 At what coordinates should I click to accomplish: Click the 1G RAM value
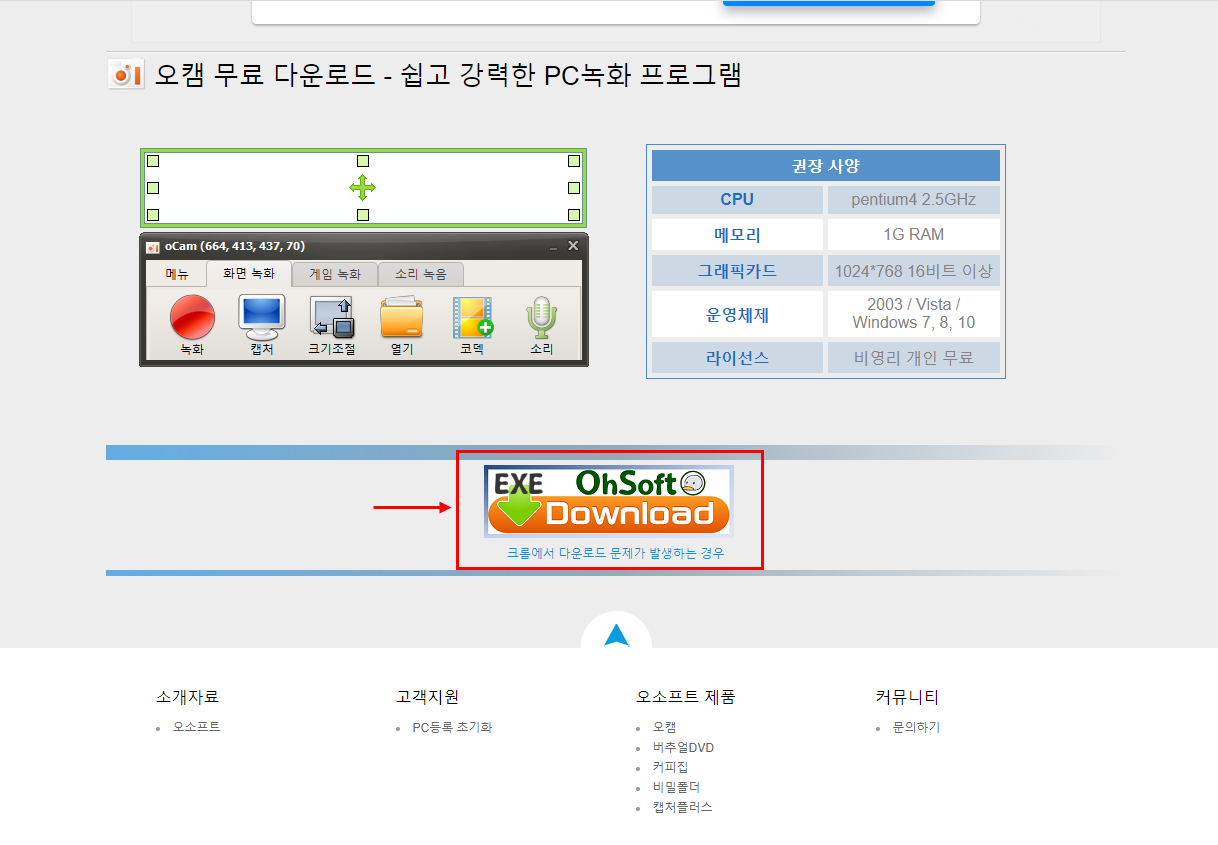tap(913, 235)
